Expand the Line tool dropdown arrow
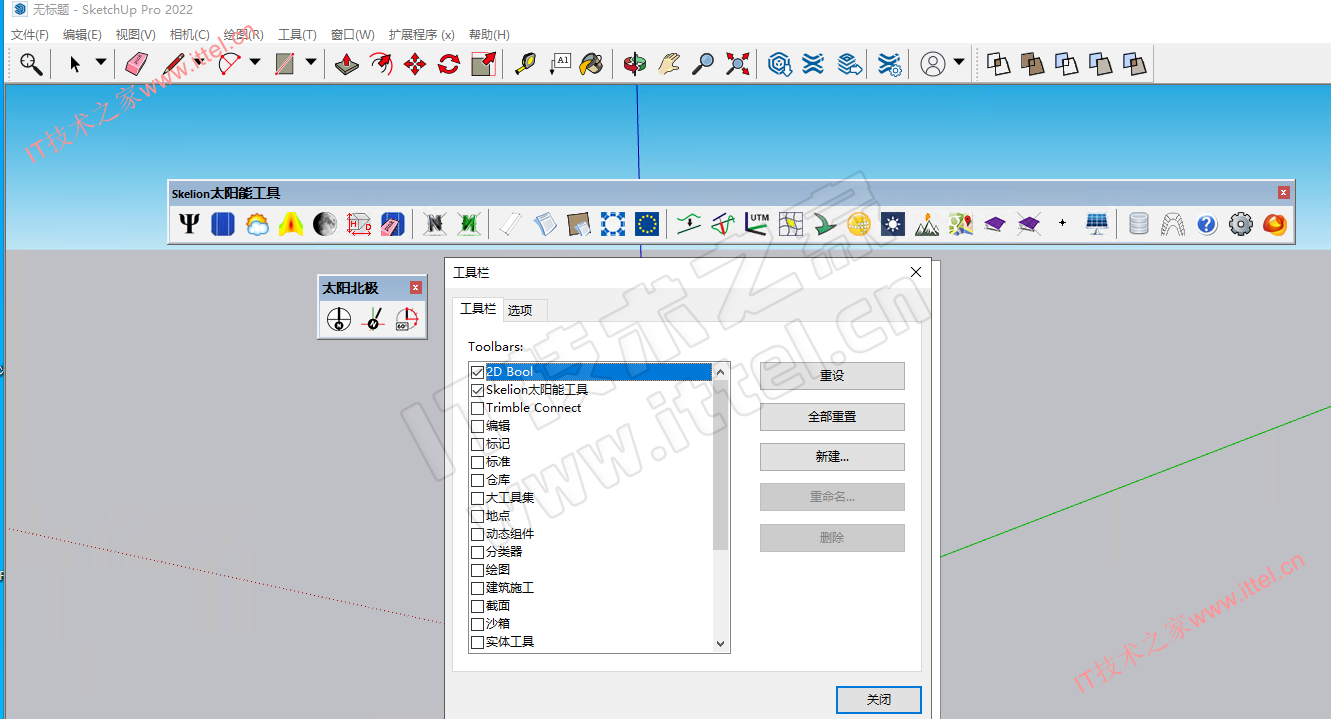 pyautogui.click(x=199, y=63)
